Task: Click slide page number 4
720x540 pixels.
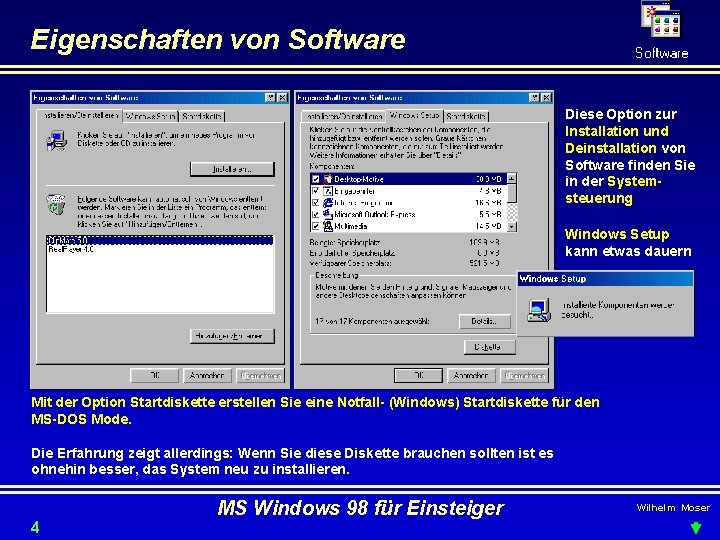Action: [x=35, y=527]
